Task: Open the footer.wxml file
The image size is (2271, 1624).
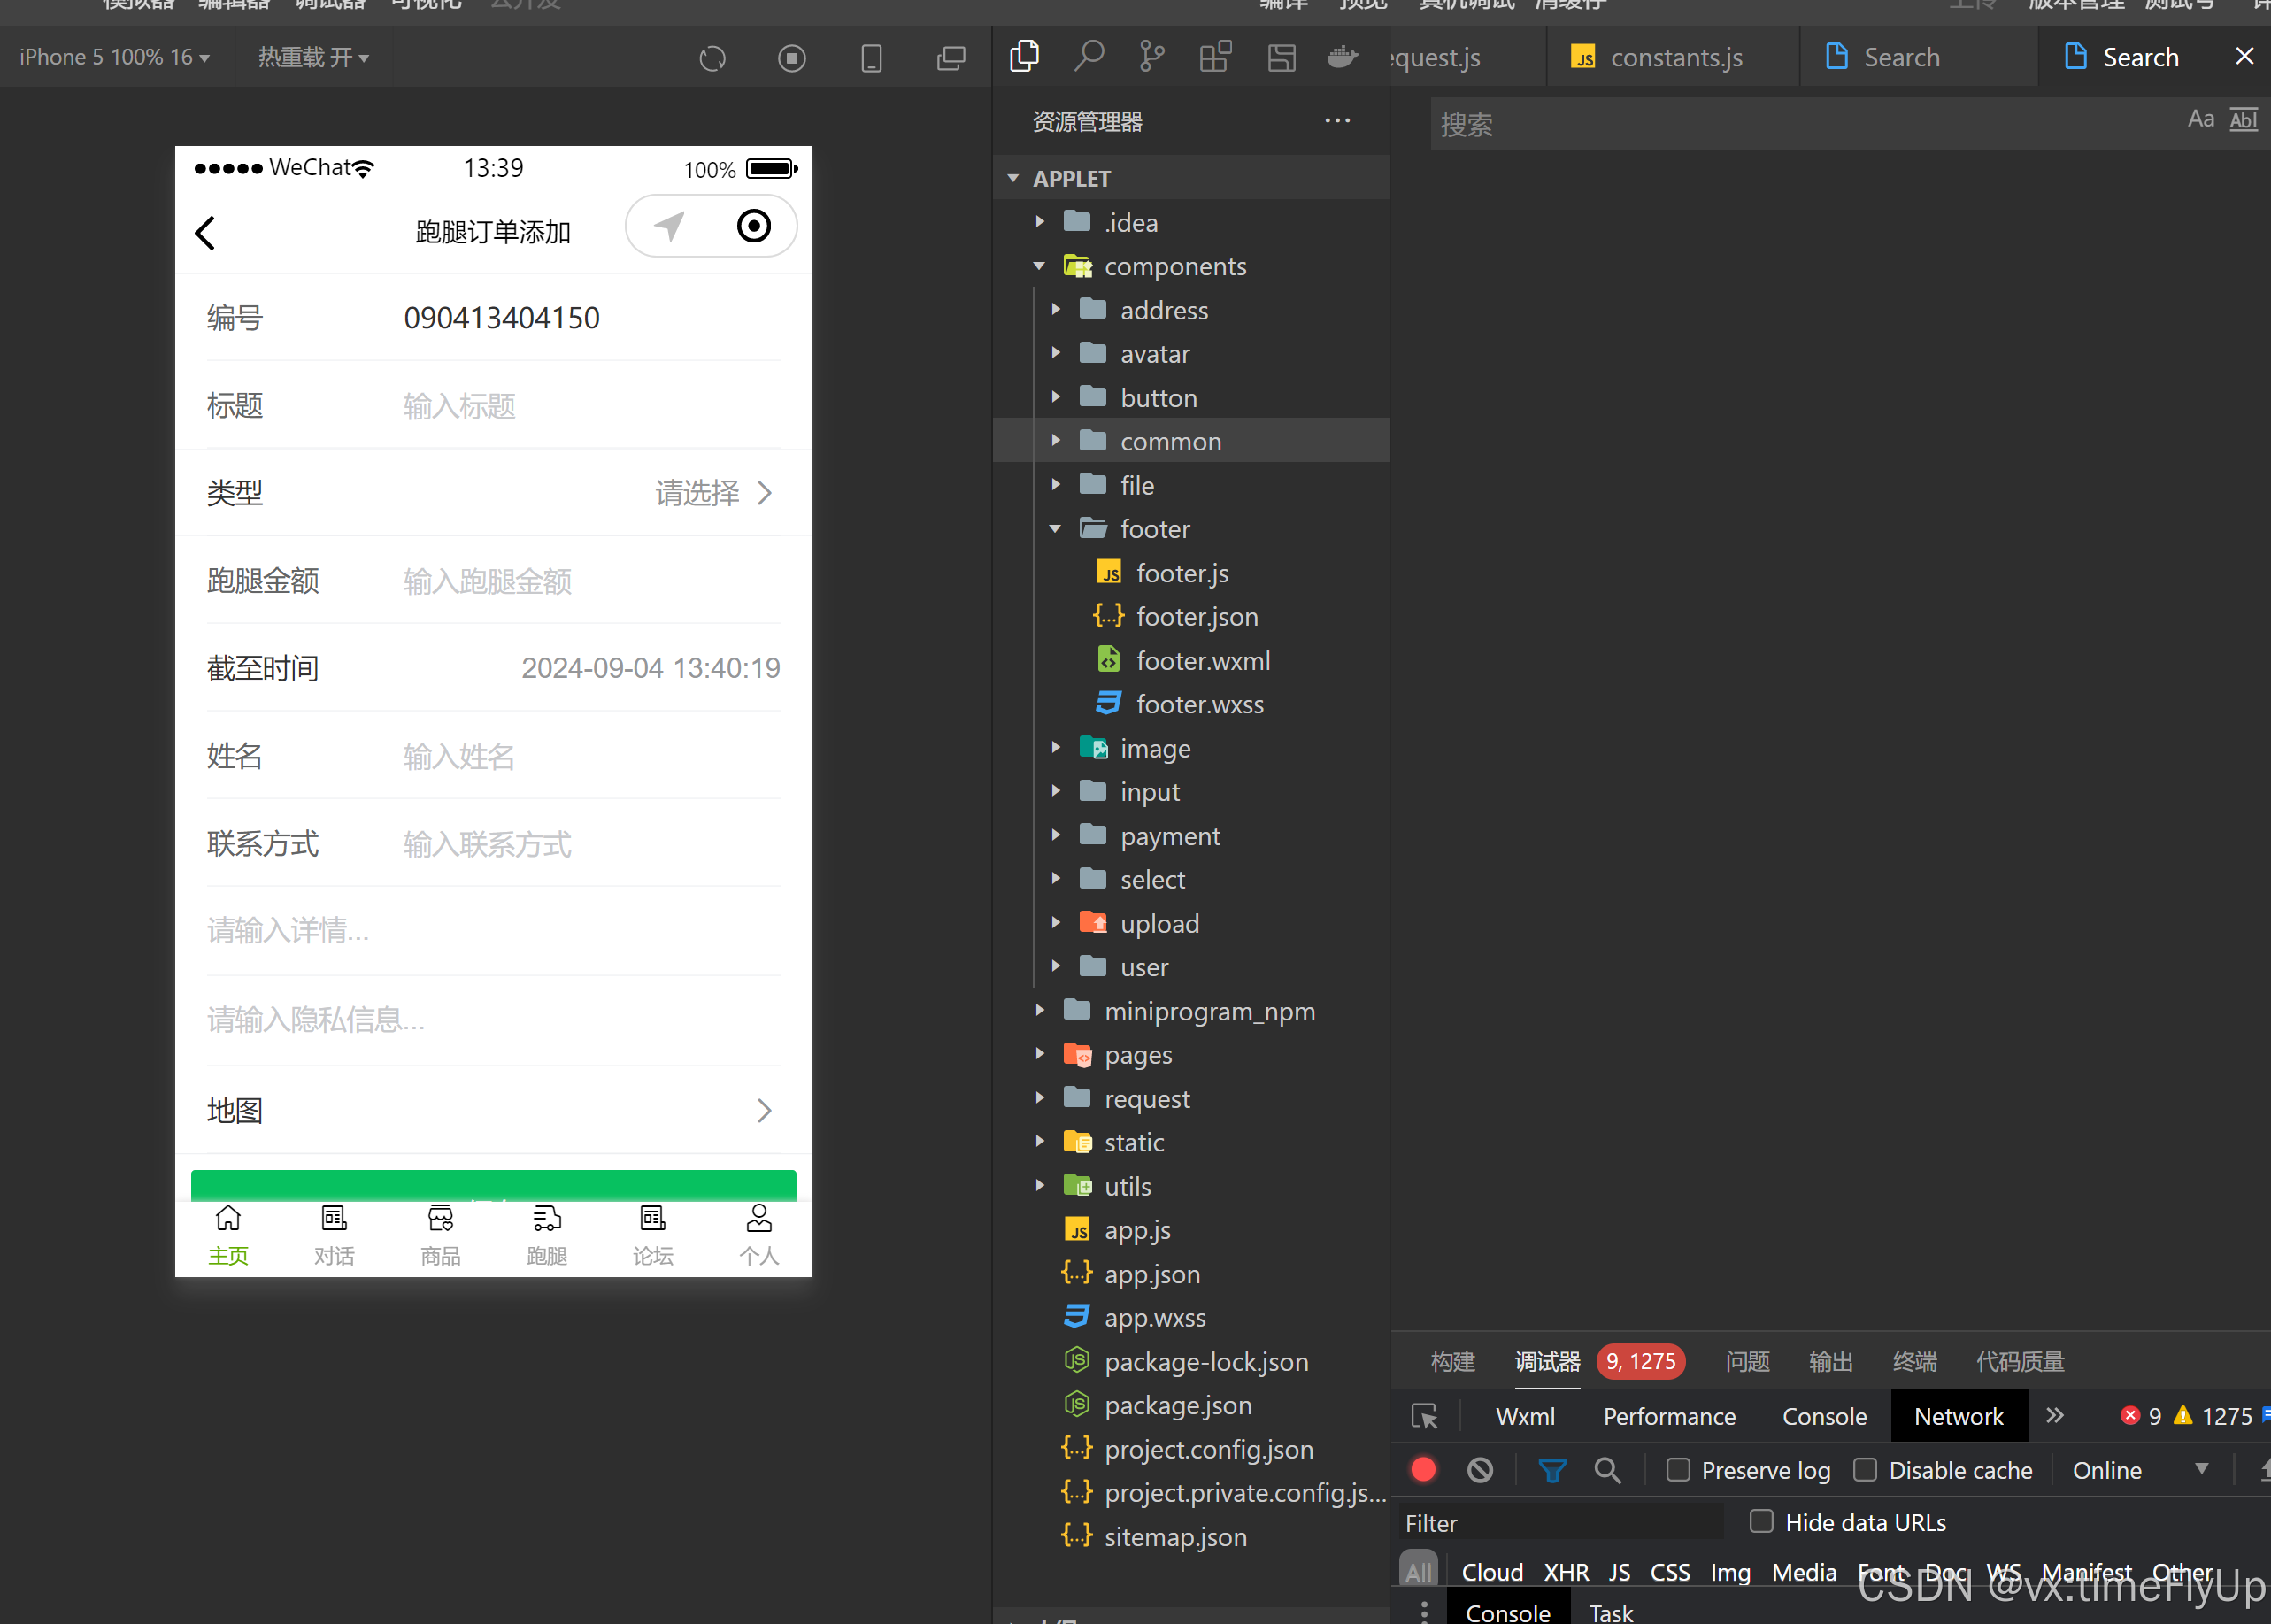Action: coord(1202,661)
